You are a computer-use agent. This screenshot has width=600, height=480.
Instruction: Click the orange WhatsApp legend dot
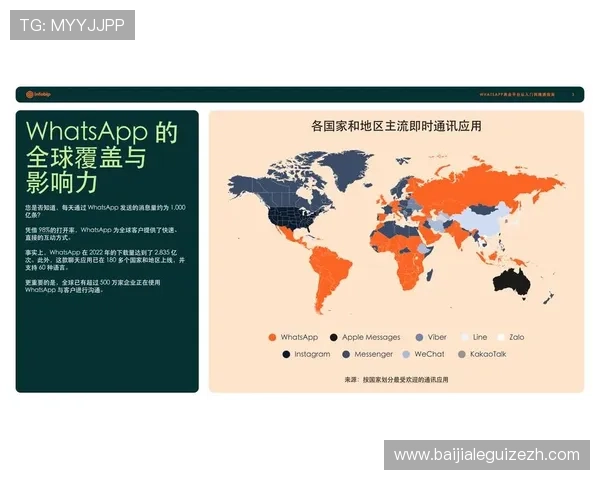(272, 337)
